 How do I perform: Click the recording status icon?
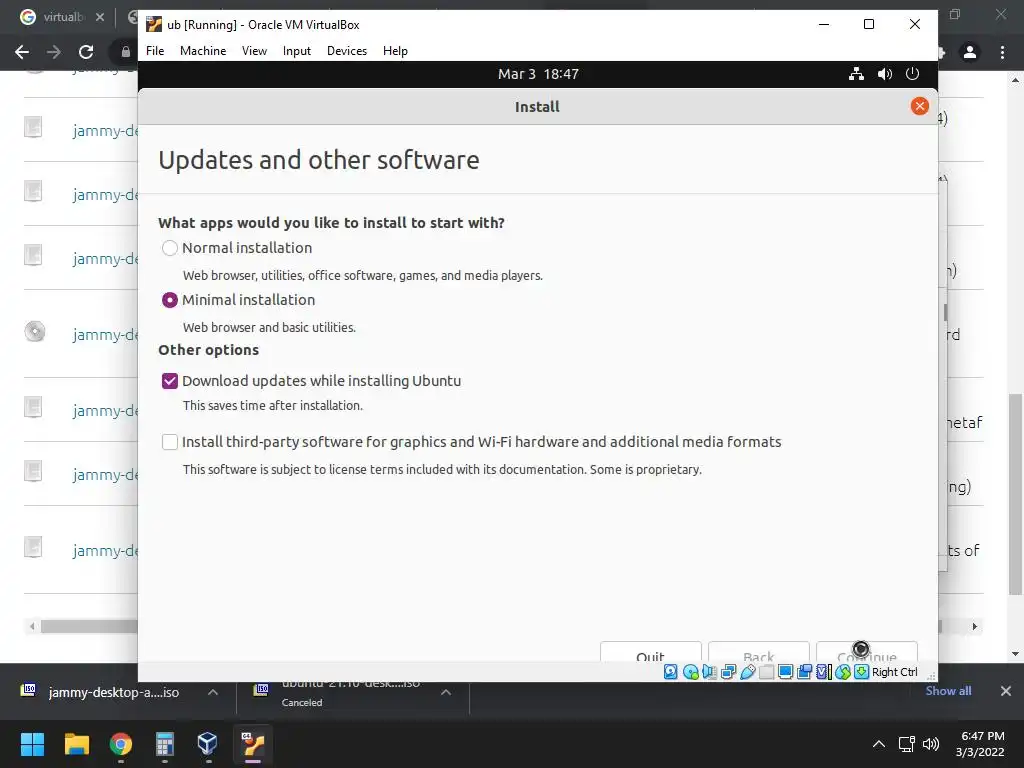805,672
